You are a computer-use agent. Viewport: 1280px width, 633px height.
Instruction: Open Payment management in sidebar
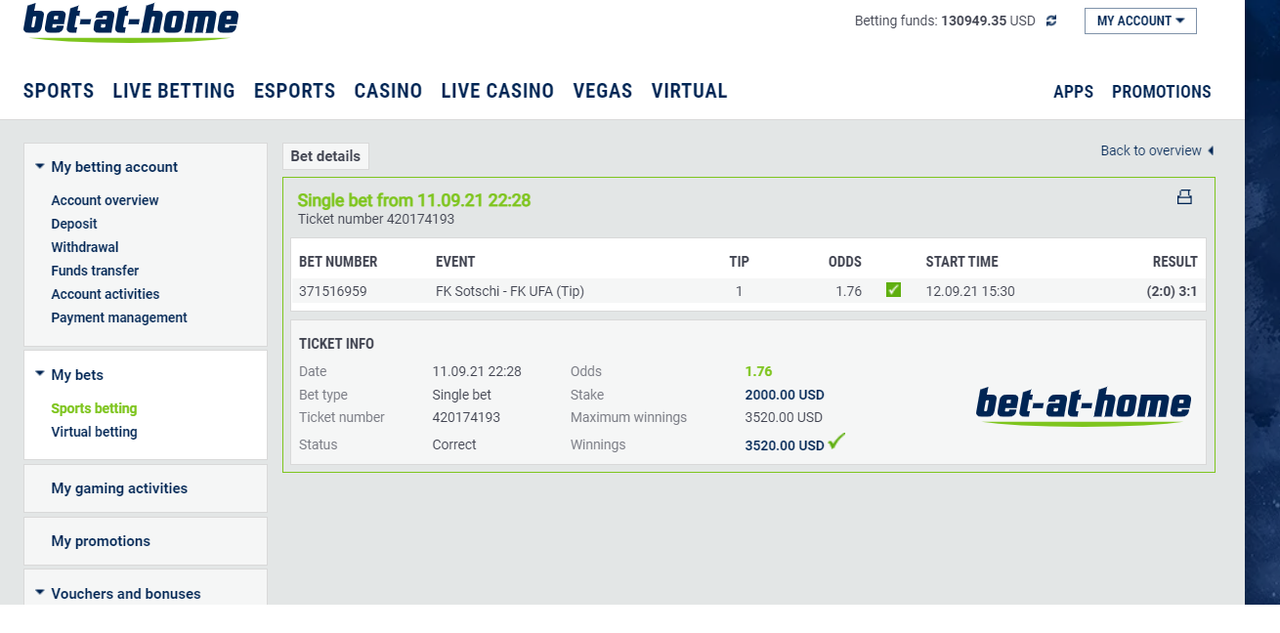[x=119, y=318]
